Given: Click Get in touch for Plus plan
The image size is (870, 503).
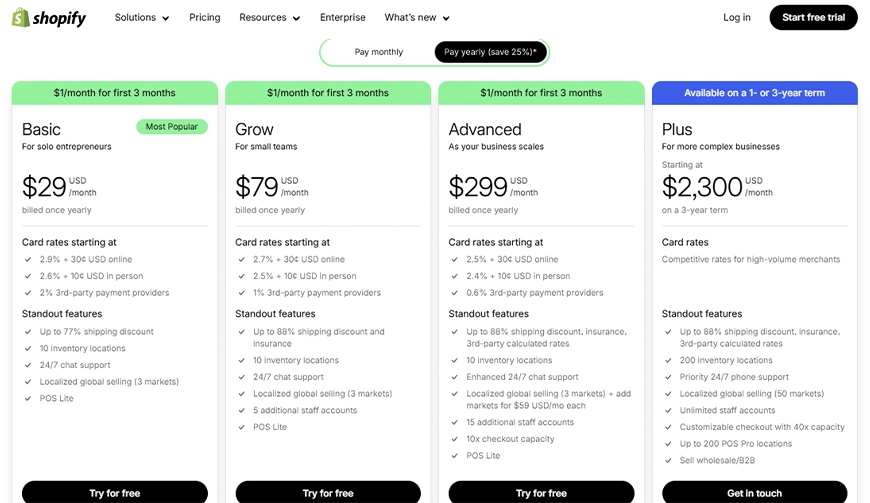Looking at the screenshot, I should [x=755, y=492].
